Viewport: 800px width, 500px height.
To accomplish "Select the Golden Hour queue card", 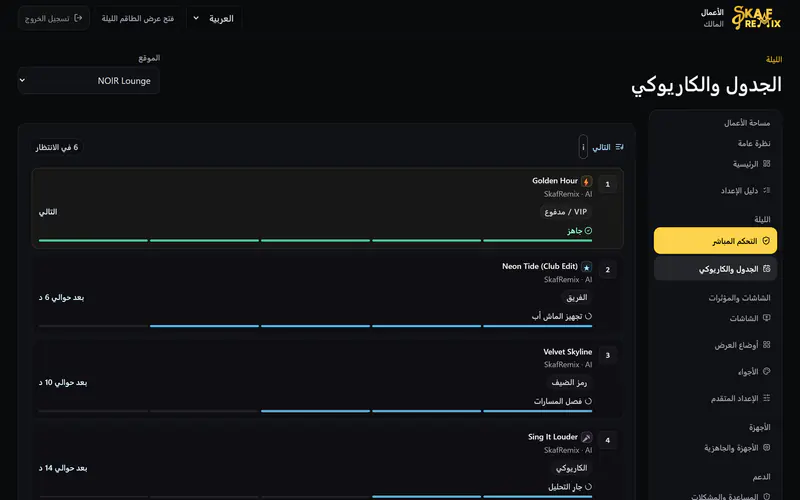I will (328, 208).
